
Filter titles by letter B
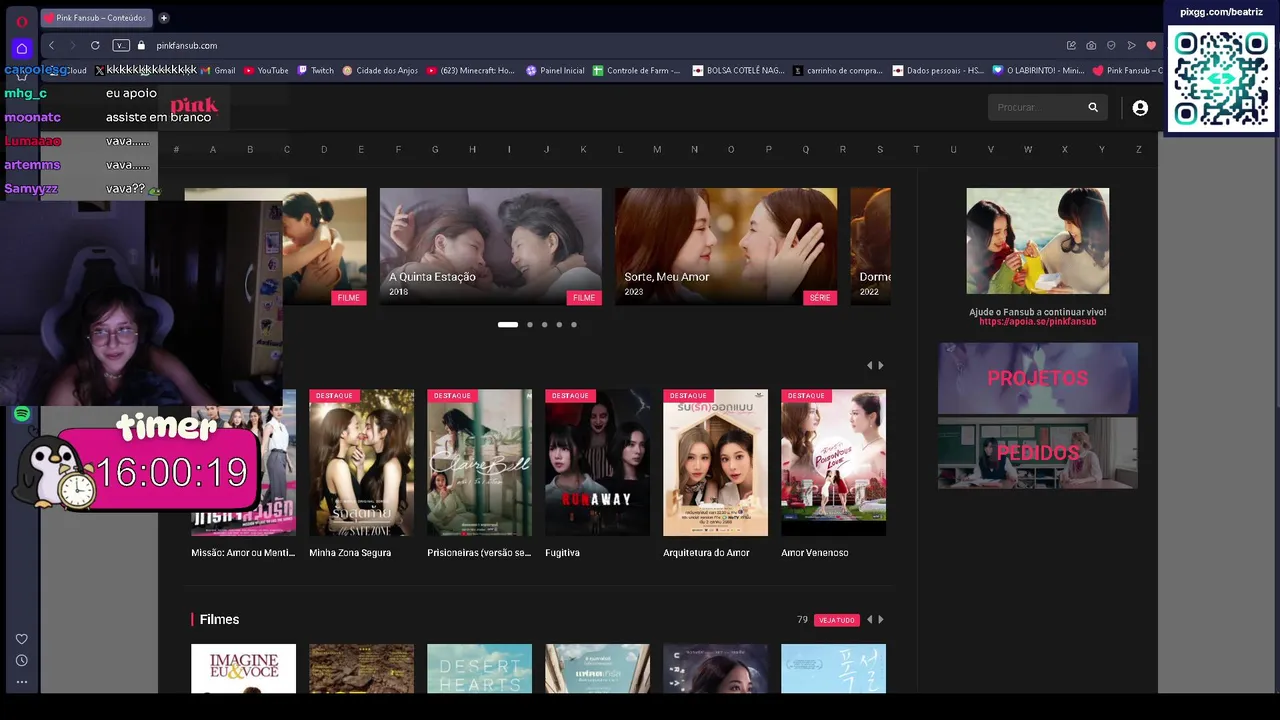point(250,150)
